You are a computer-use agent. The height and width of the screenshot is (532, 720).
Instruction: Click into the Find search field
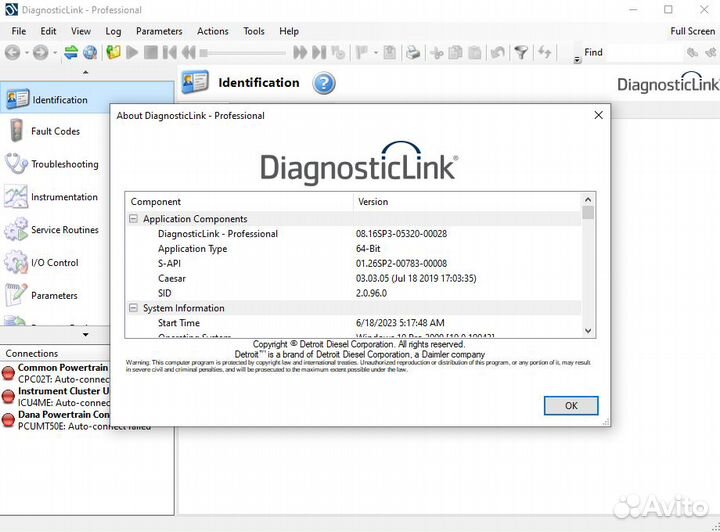coord(643,53)
